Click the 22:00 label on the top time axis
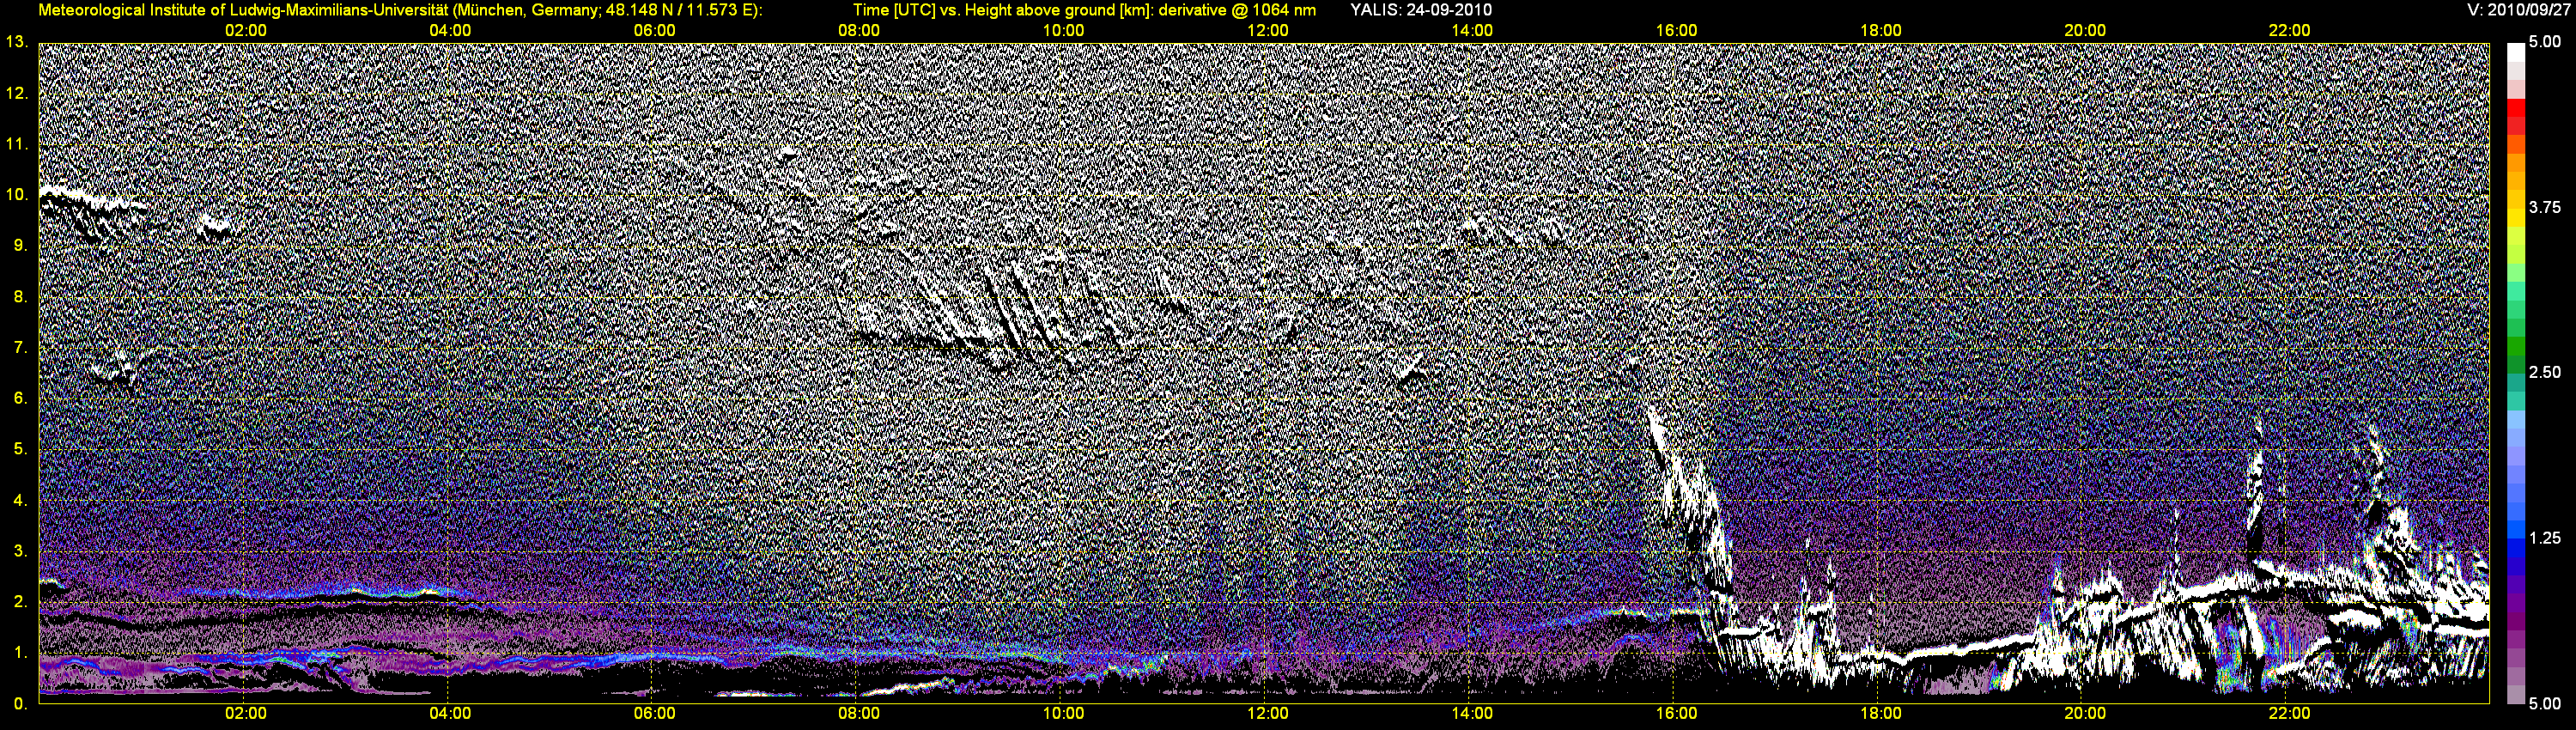2576x730 pixels. click(x=2289, y=30)
